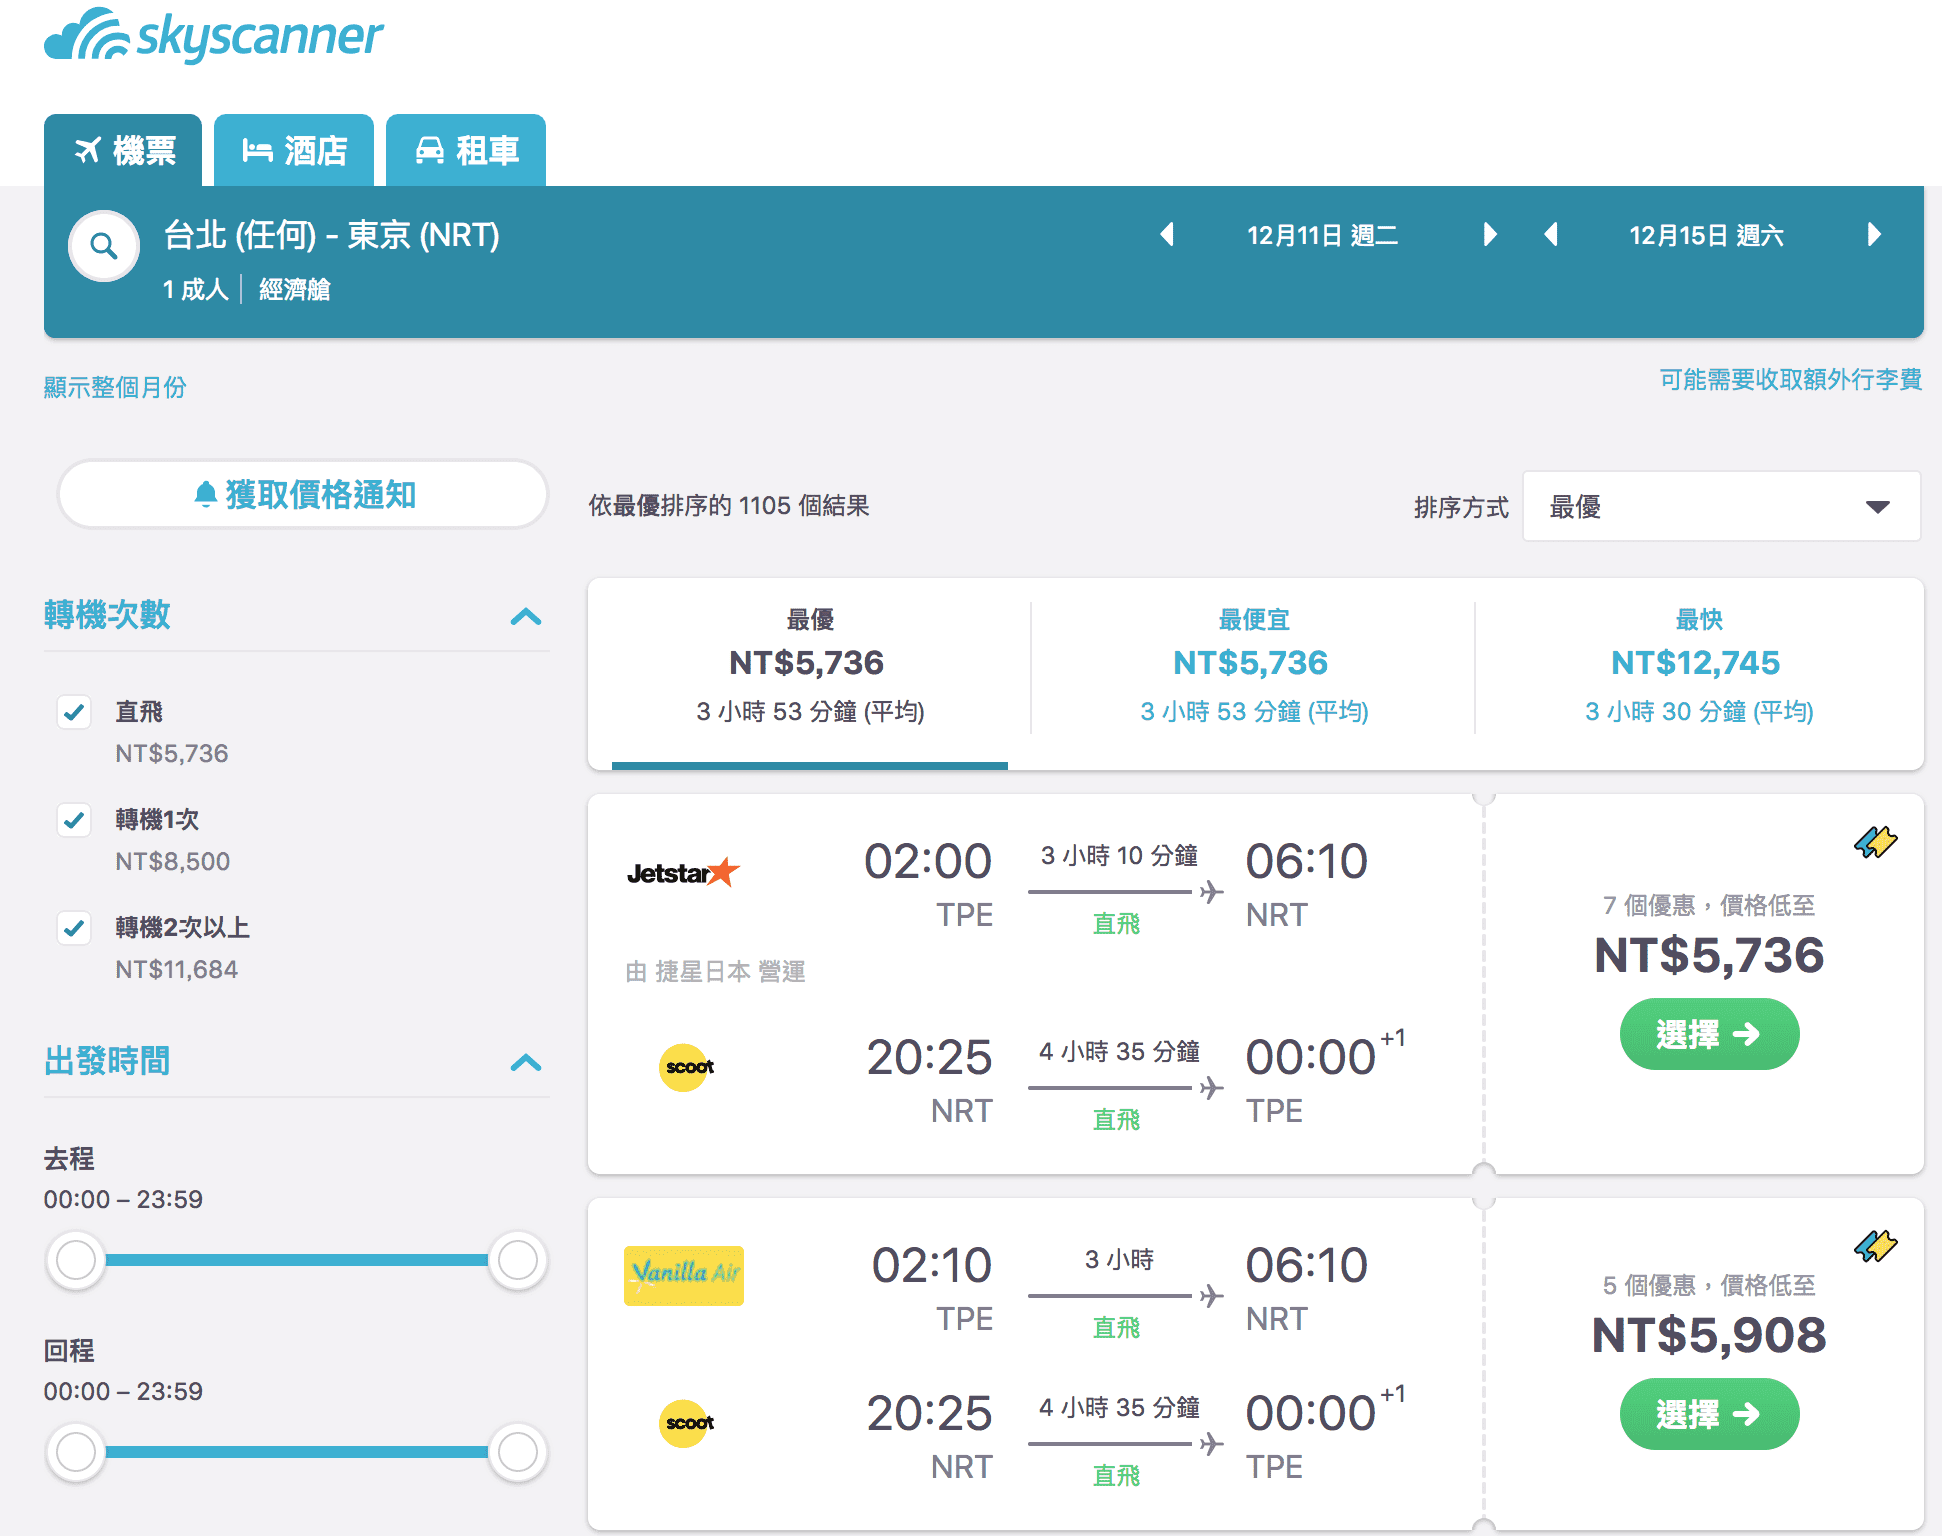Click left handle of 去程 time slider

coord(76,1260)
